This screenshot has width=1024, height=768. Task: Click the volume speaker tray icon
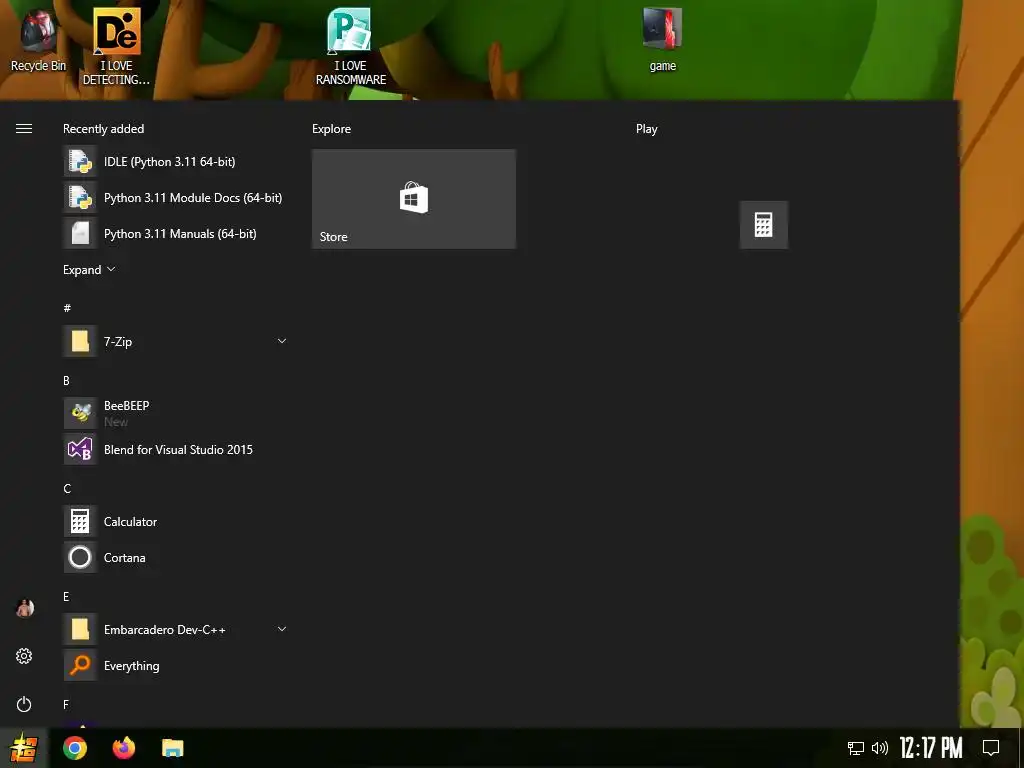[880, 748]
